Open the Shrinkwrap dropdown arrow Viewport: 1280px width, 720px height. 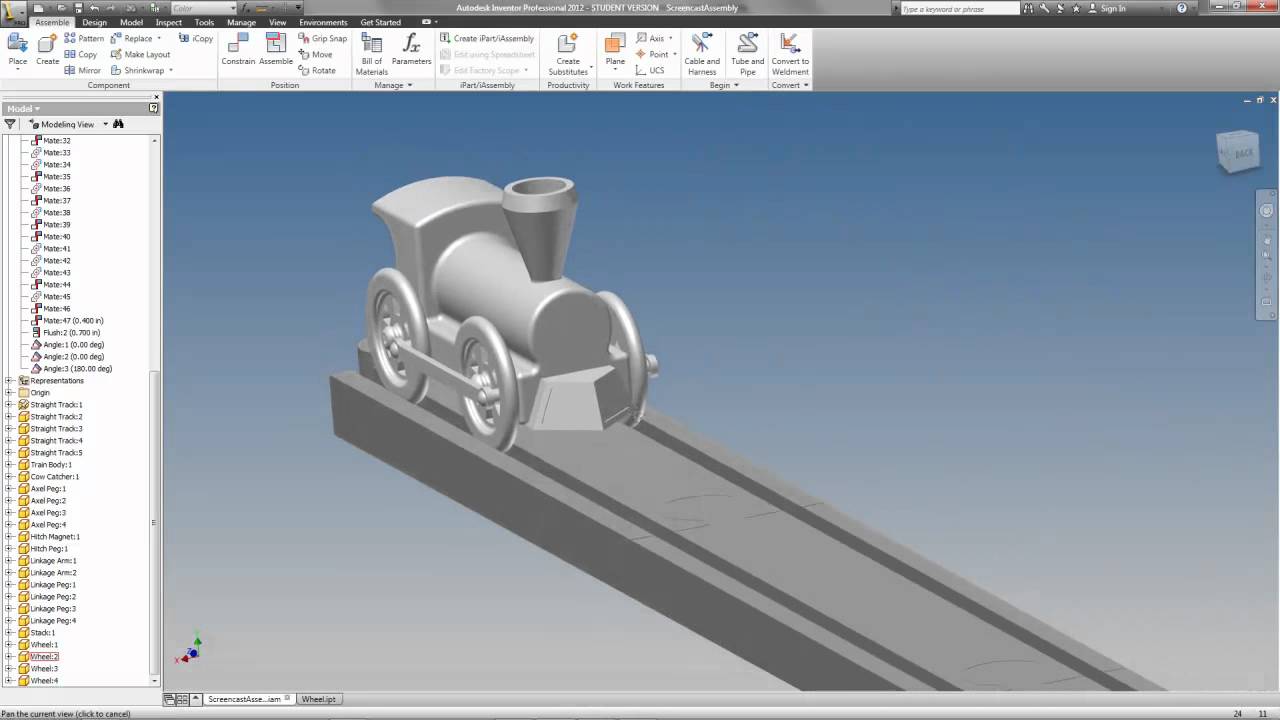point(171,70)
